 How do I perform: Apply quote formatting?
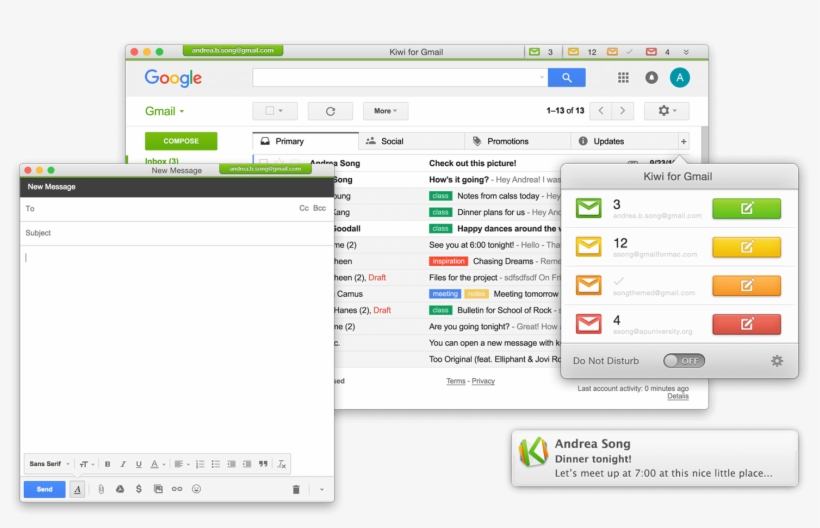point(263,464)
